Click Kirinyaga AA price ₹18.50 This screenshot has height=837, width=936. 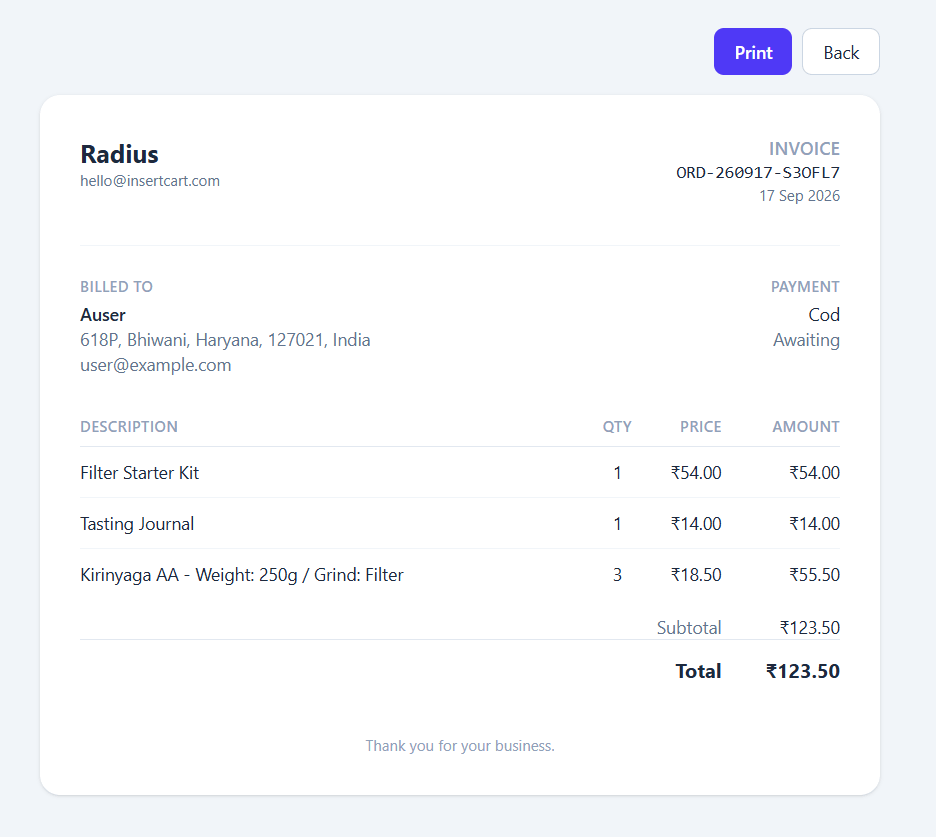[x=696, y=575]
